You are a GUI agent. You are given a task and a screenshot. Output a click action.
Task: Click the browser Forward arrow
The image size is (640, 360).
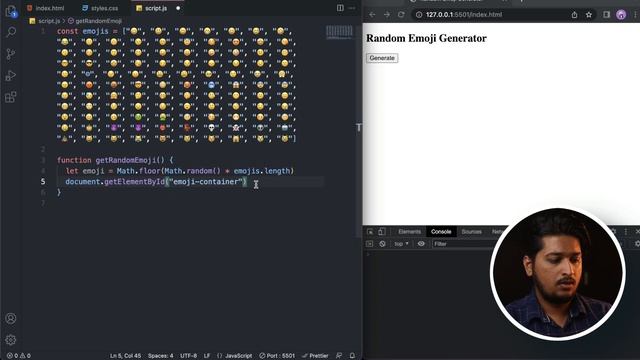click(x=387, y=15)
